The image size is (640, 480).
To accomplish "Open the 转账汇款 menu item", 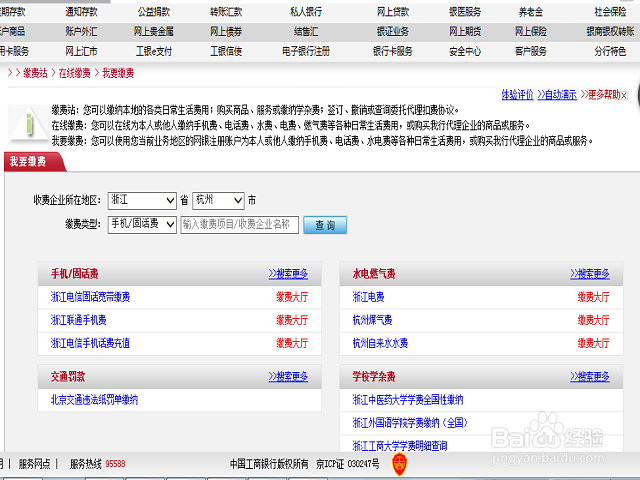I will 226,12.
